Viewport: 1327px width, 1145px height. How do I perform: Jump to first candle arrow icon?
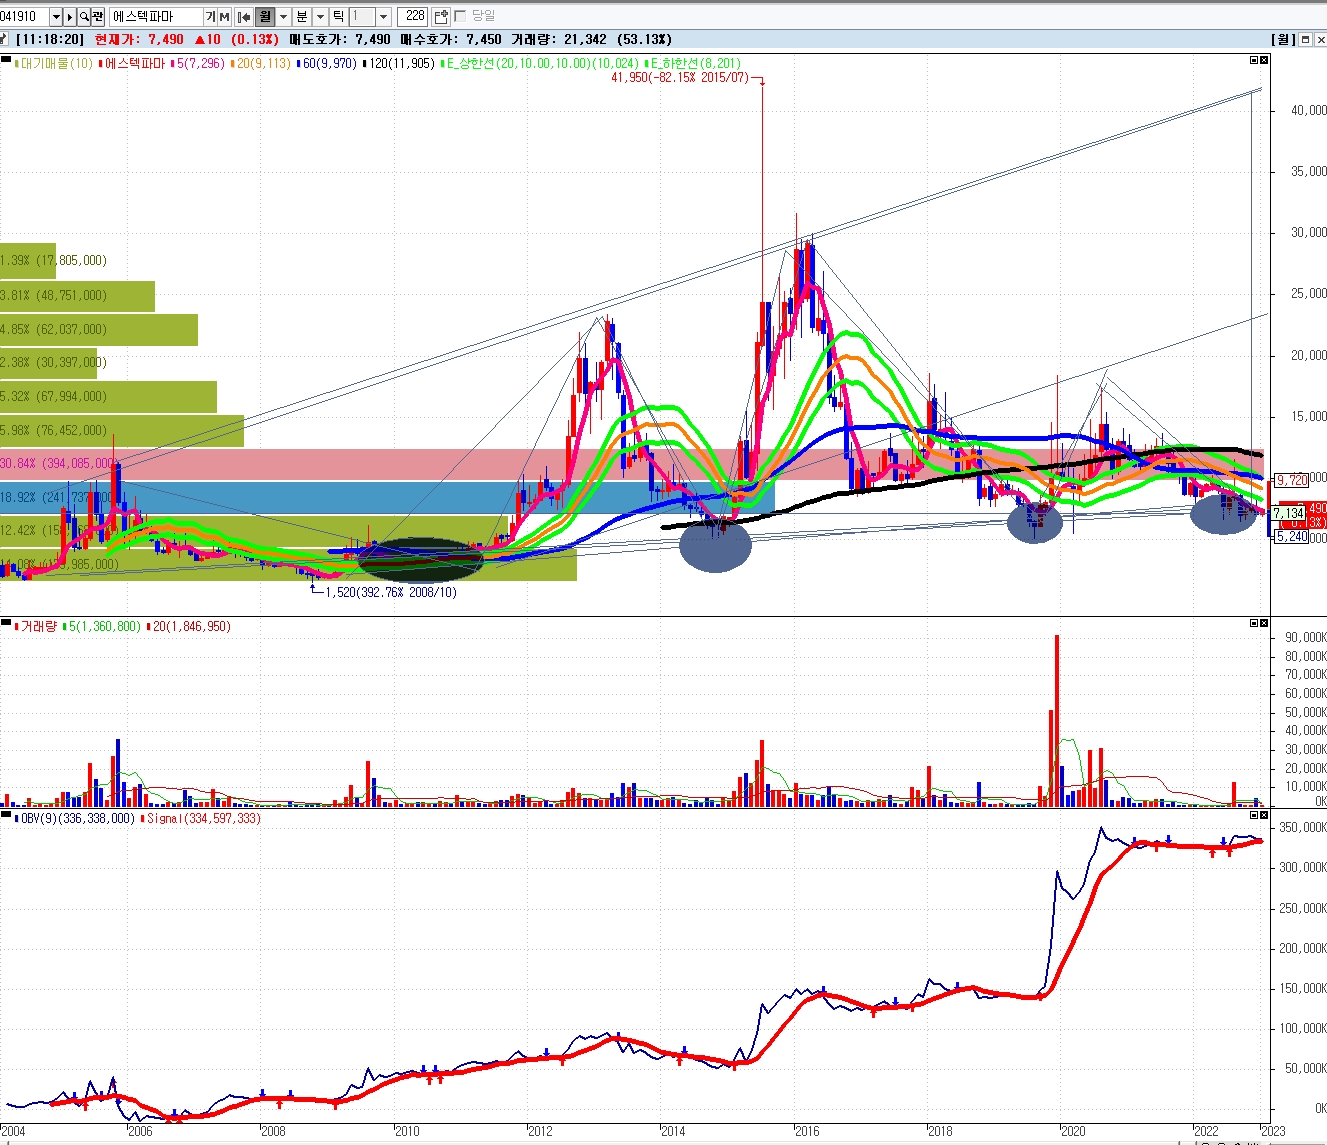click(x=244, y=17)
